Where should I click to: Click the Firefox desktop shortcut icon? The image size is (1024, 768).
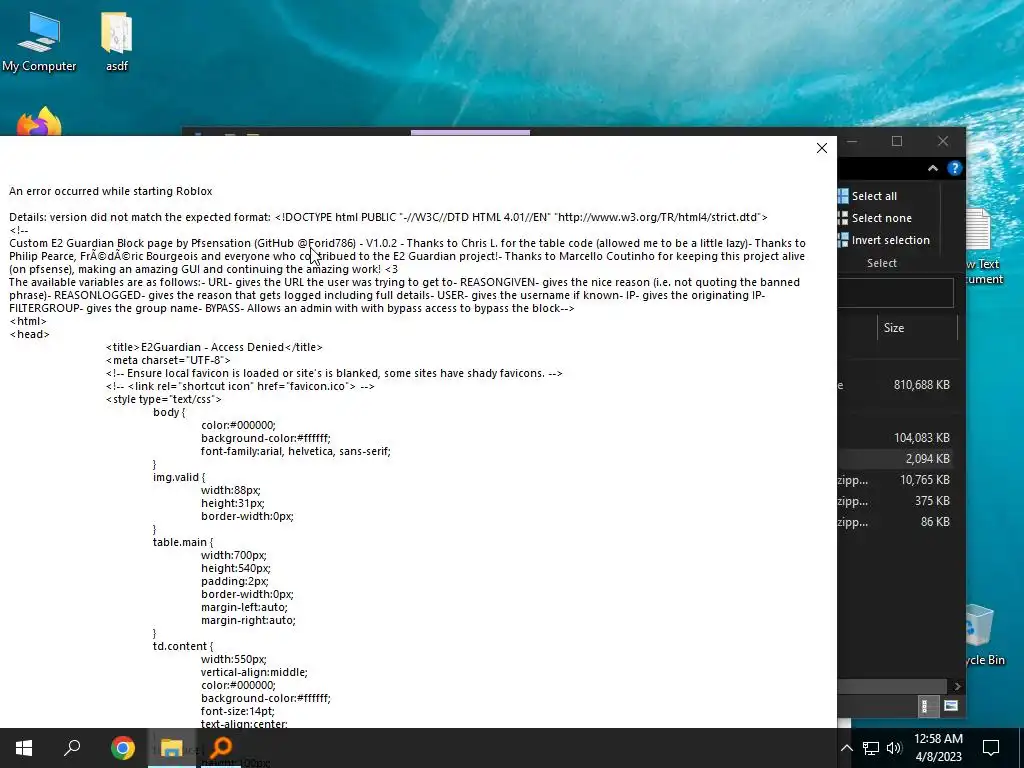coord(39,121)
